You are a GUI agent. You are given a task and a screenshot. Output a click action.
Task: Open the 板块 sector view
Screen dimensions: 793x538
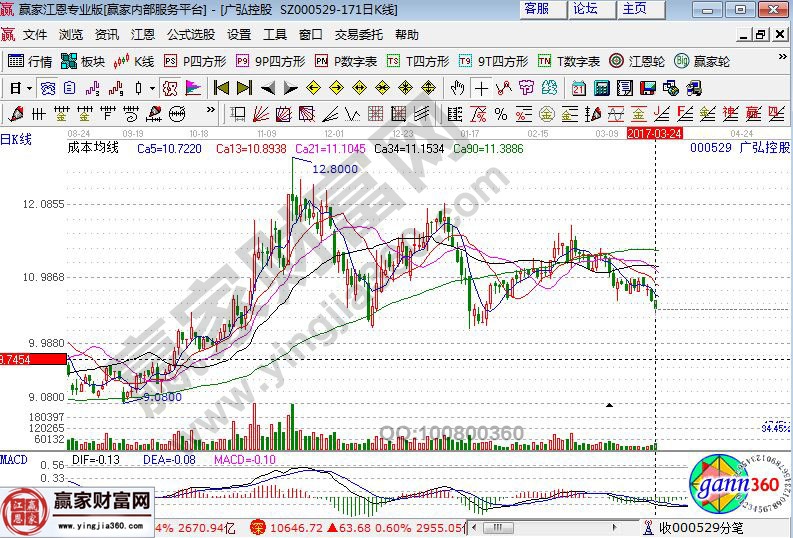click(x=84, y=61)
